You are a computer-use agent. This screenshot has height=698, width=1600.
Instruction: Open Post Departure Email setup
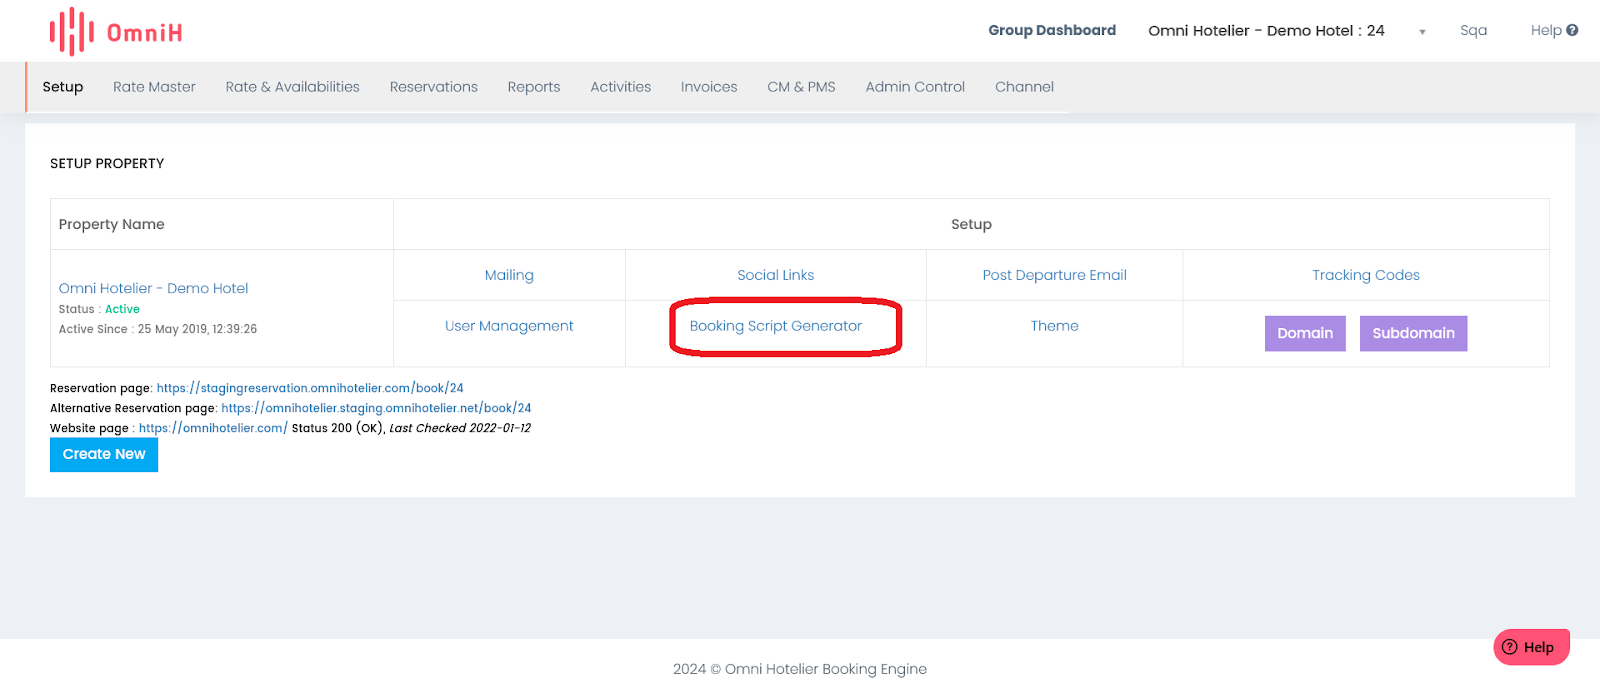[1054, 275]
